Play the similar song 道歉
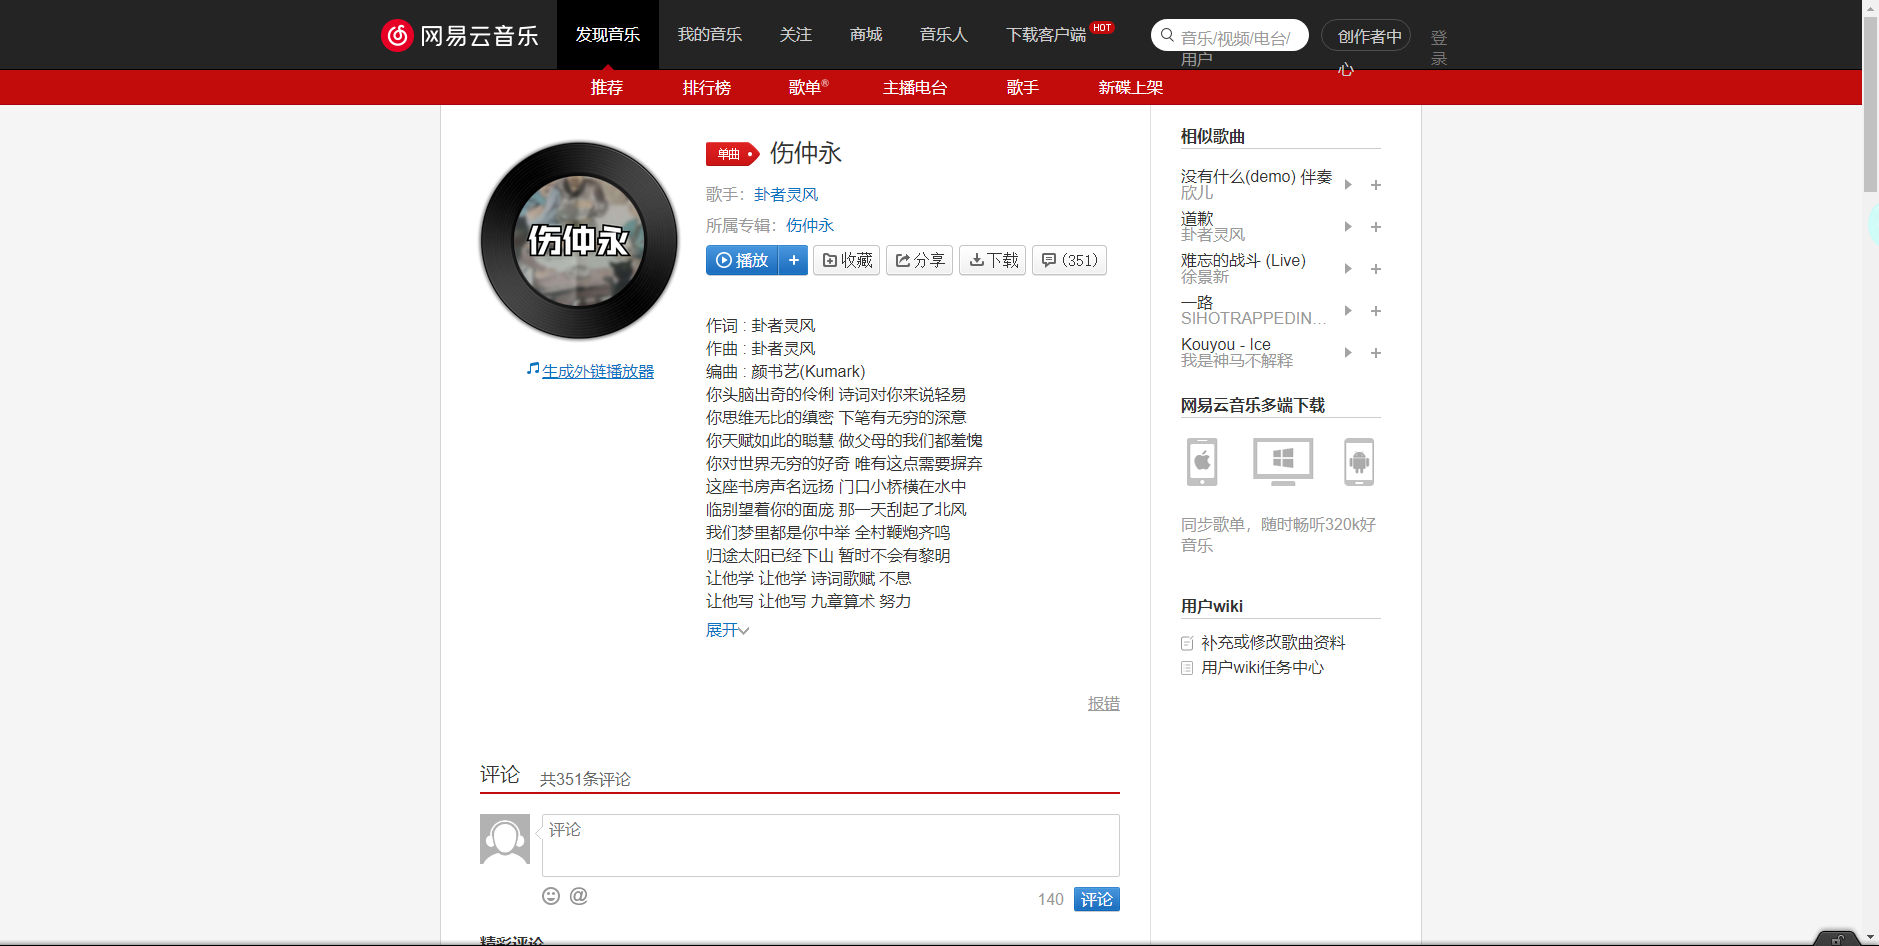This screenshot has height=946, width=1879. click(1347, 226)
